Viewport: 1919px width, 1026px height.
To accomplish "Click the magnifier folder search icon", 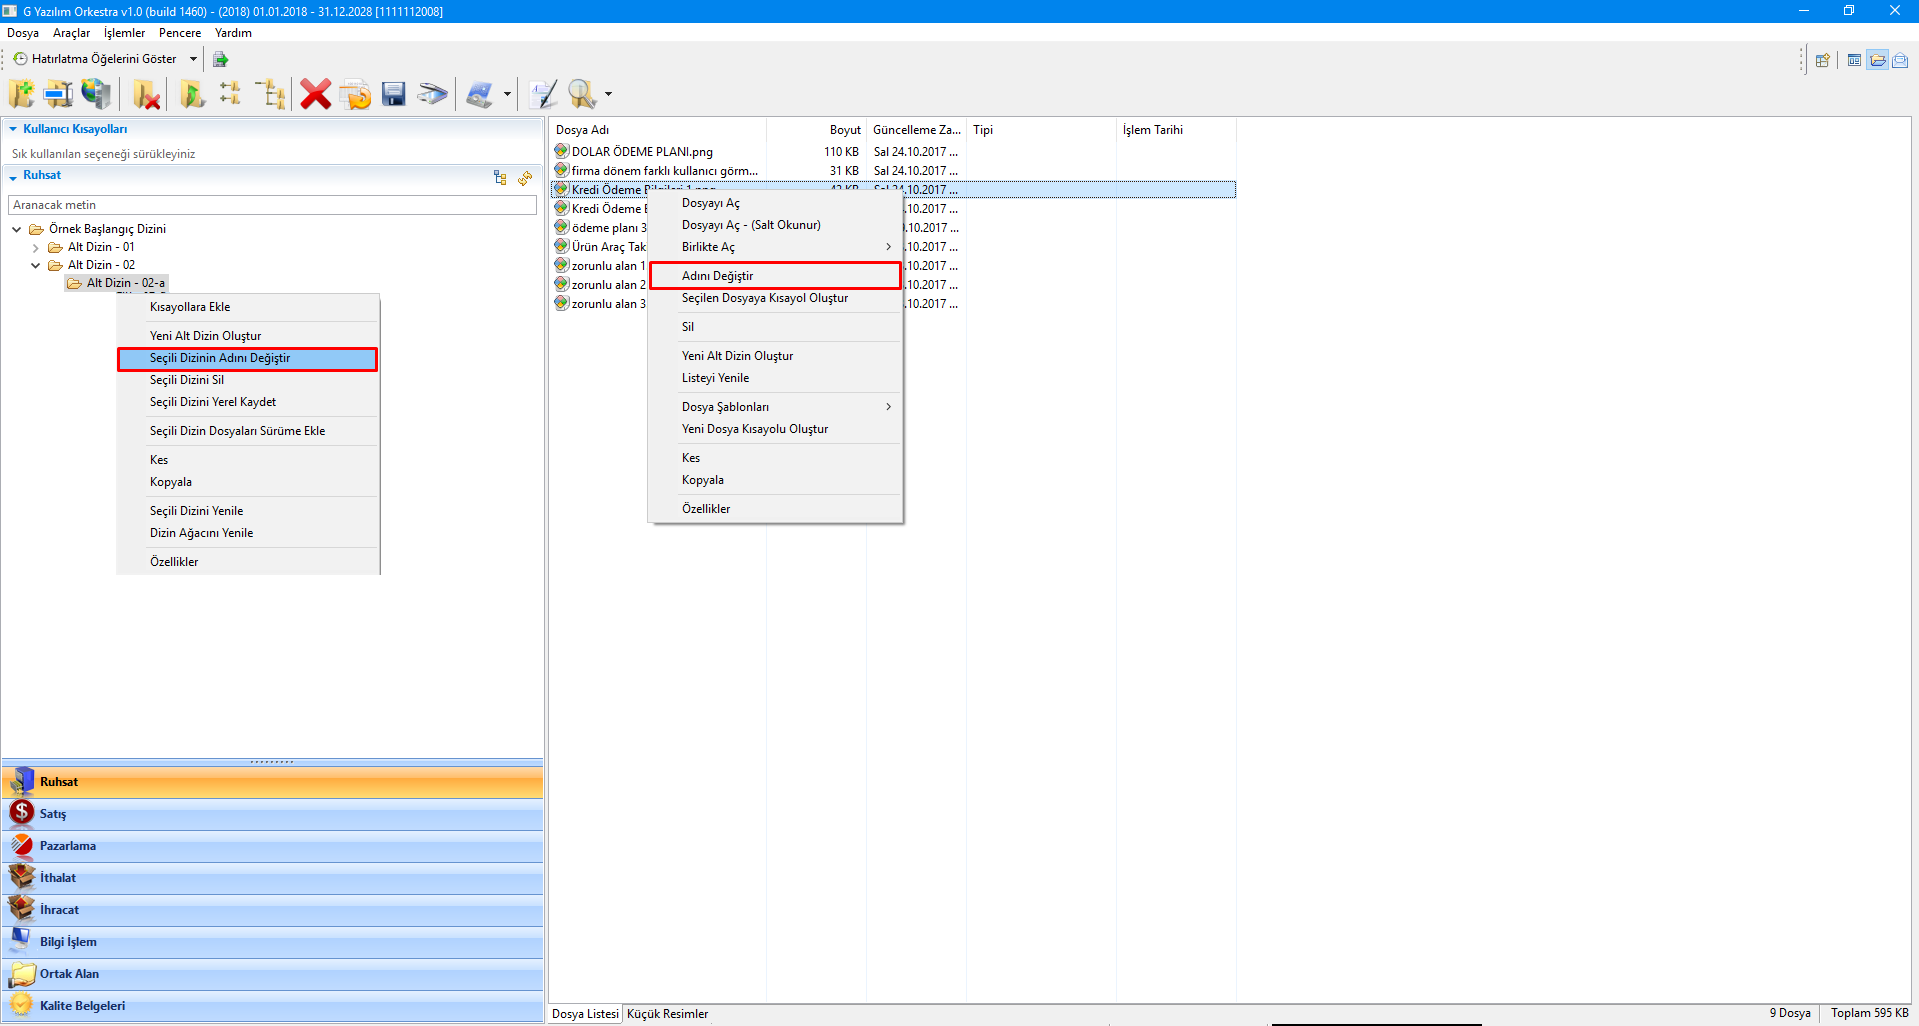I will click(x=582, y=94).
